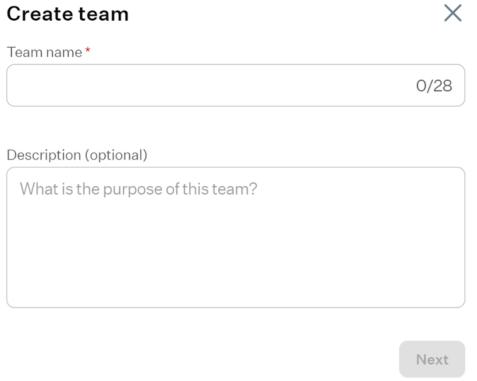
Task: Click the word "optional" in the description label
Action: [116, 155]
